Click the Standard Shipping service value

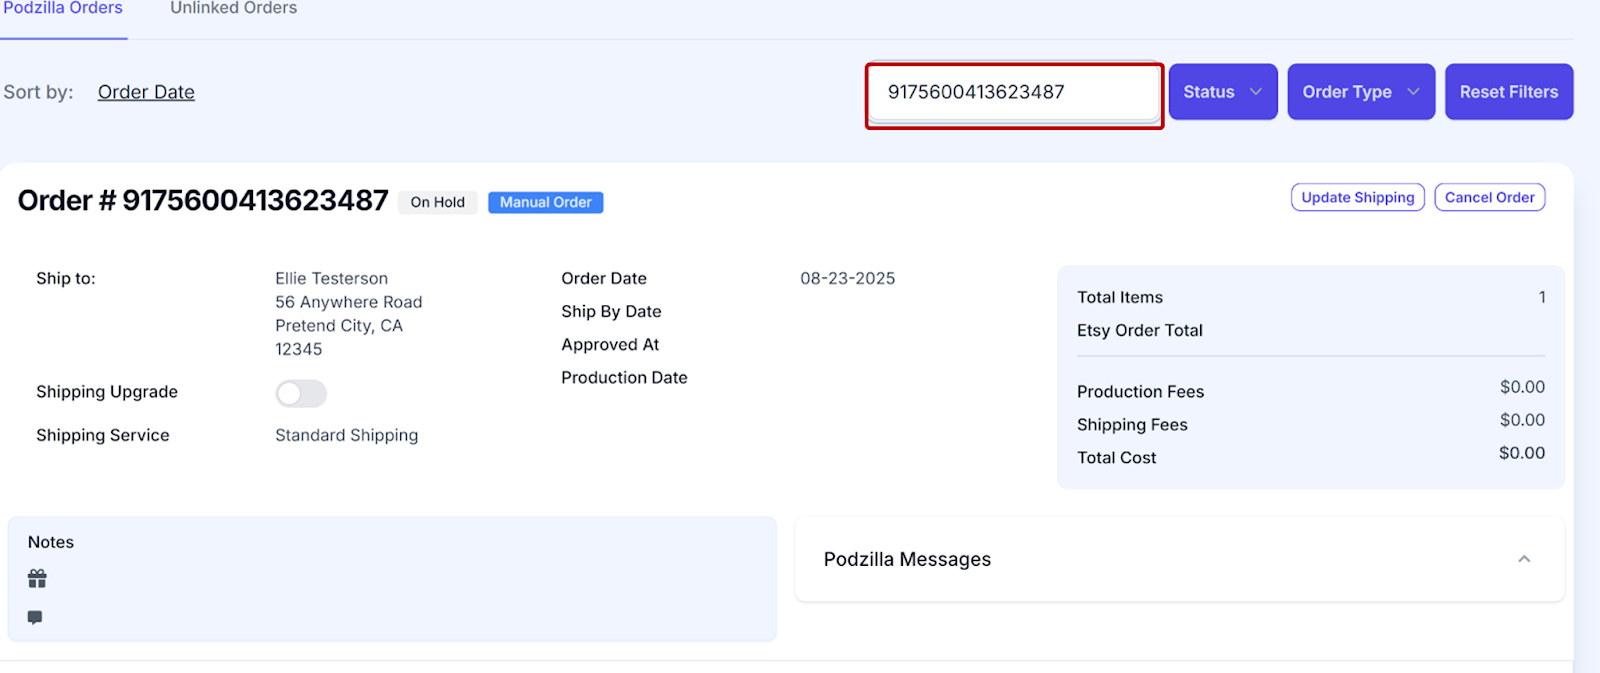[x=346, y=435]
